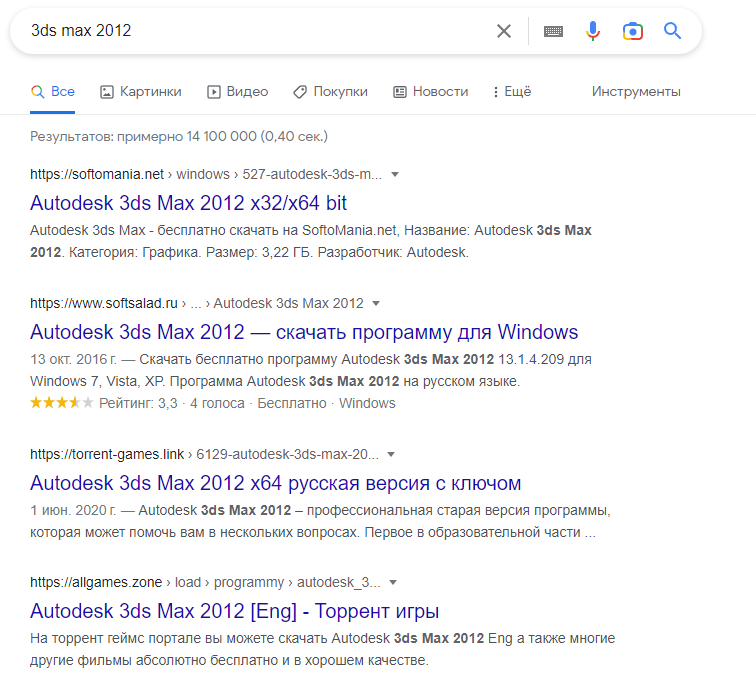Image resolution: width=756 pixels, height=676 pixels.
Task: Clear the search query with X icon
Action: [x=504, y=31]
